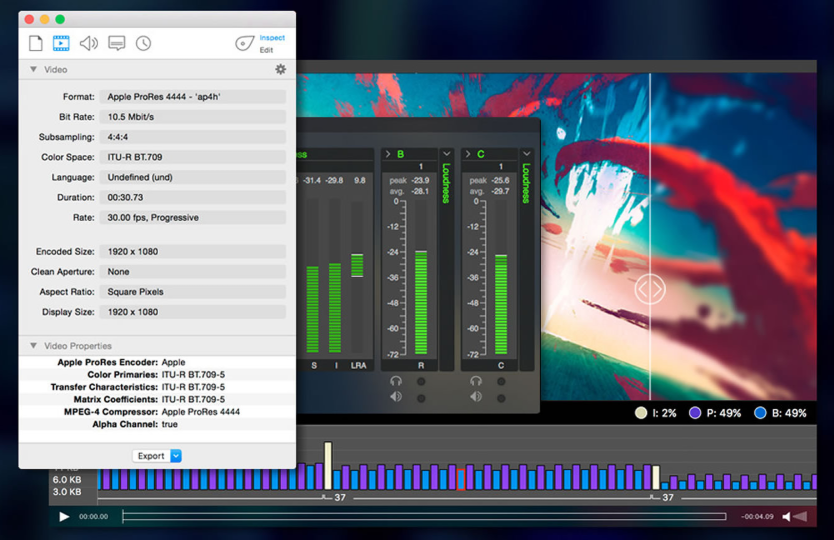Toggle the solo dot beside channel R headphones

point(421,381)
